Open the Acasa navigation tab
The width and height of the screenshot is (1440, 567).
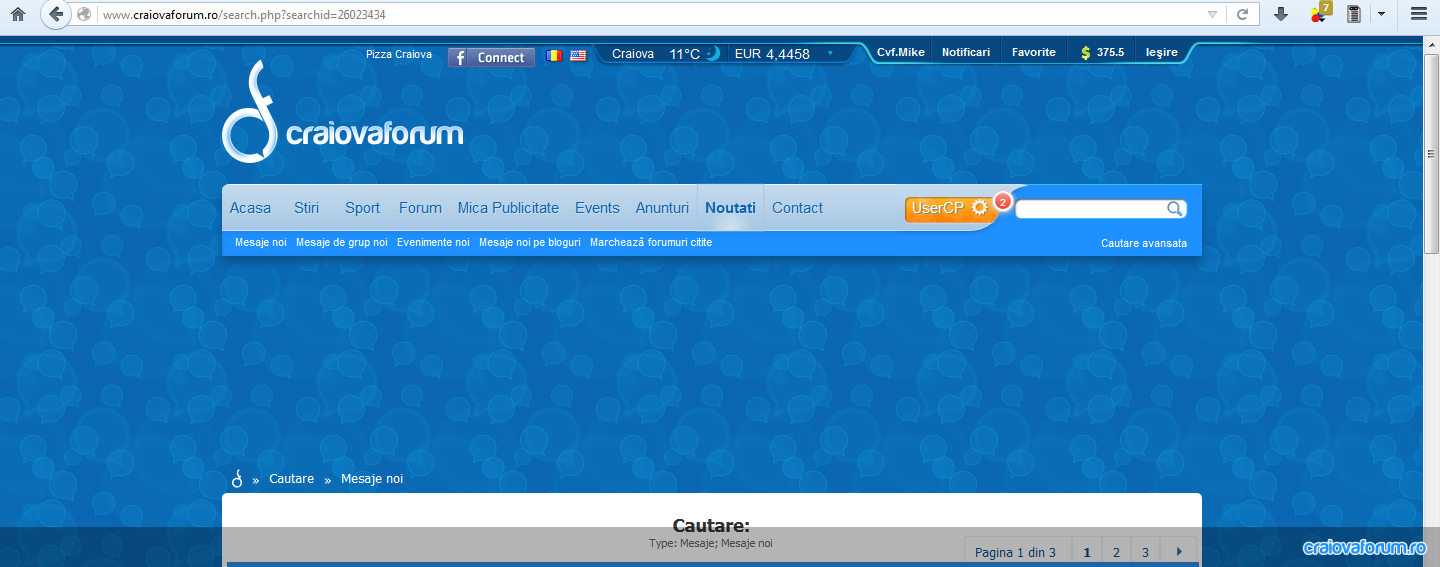pyautogui.click(x=250, y=208)
